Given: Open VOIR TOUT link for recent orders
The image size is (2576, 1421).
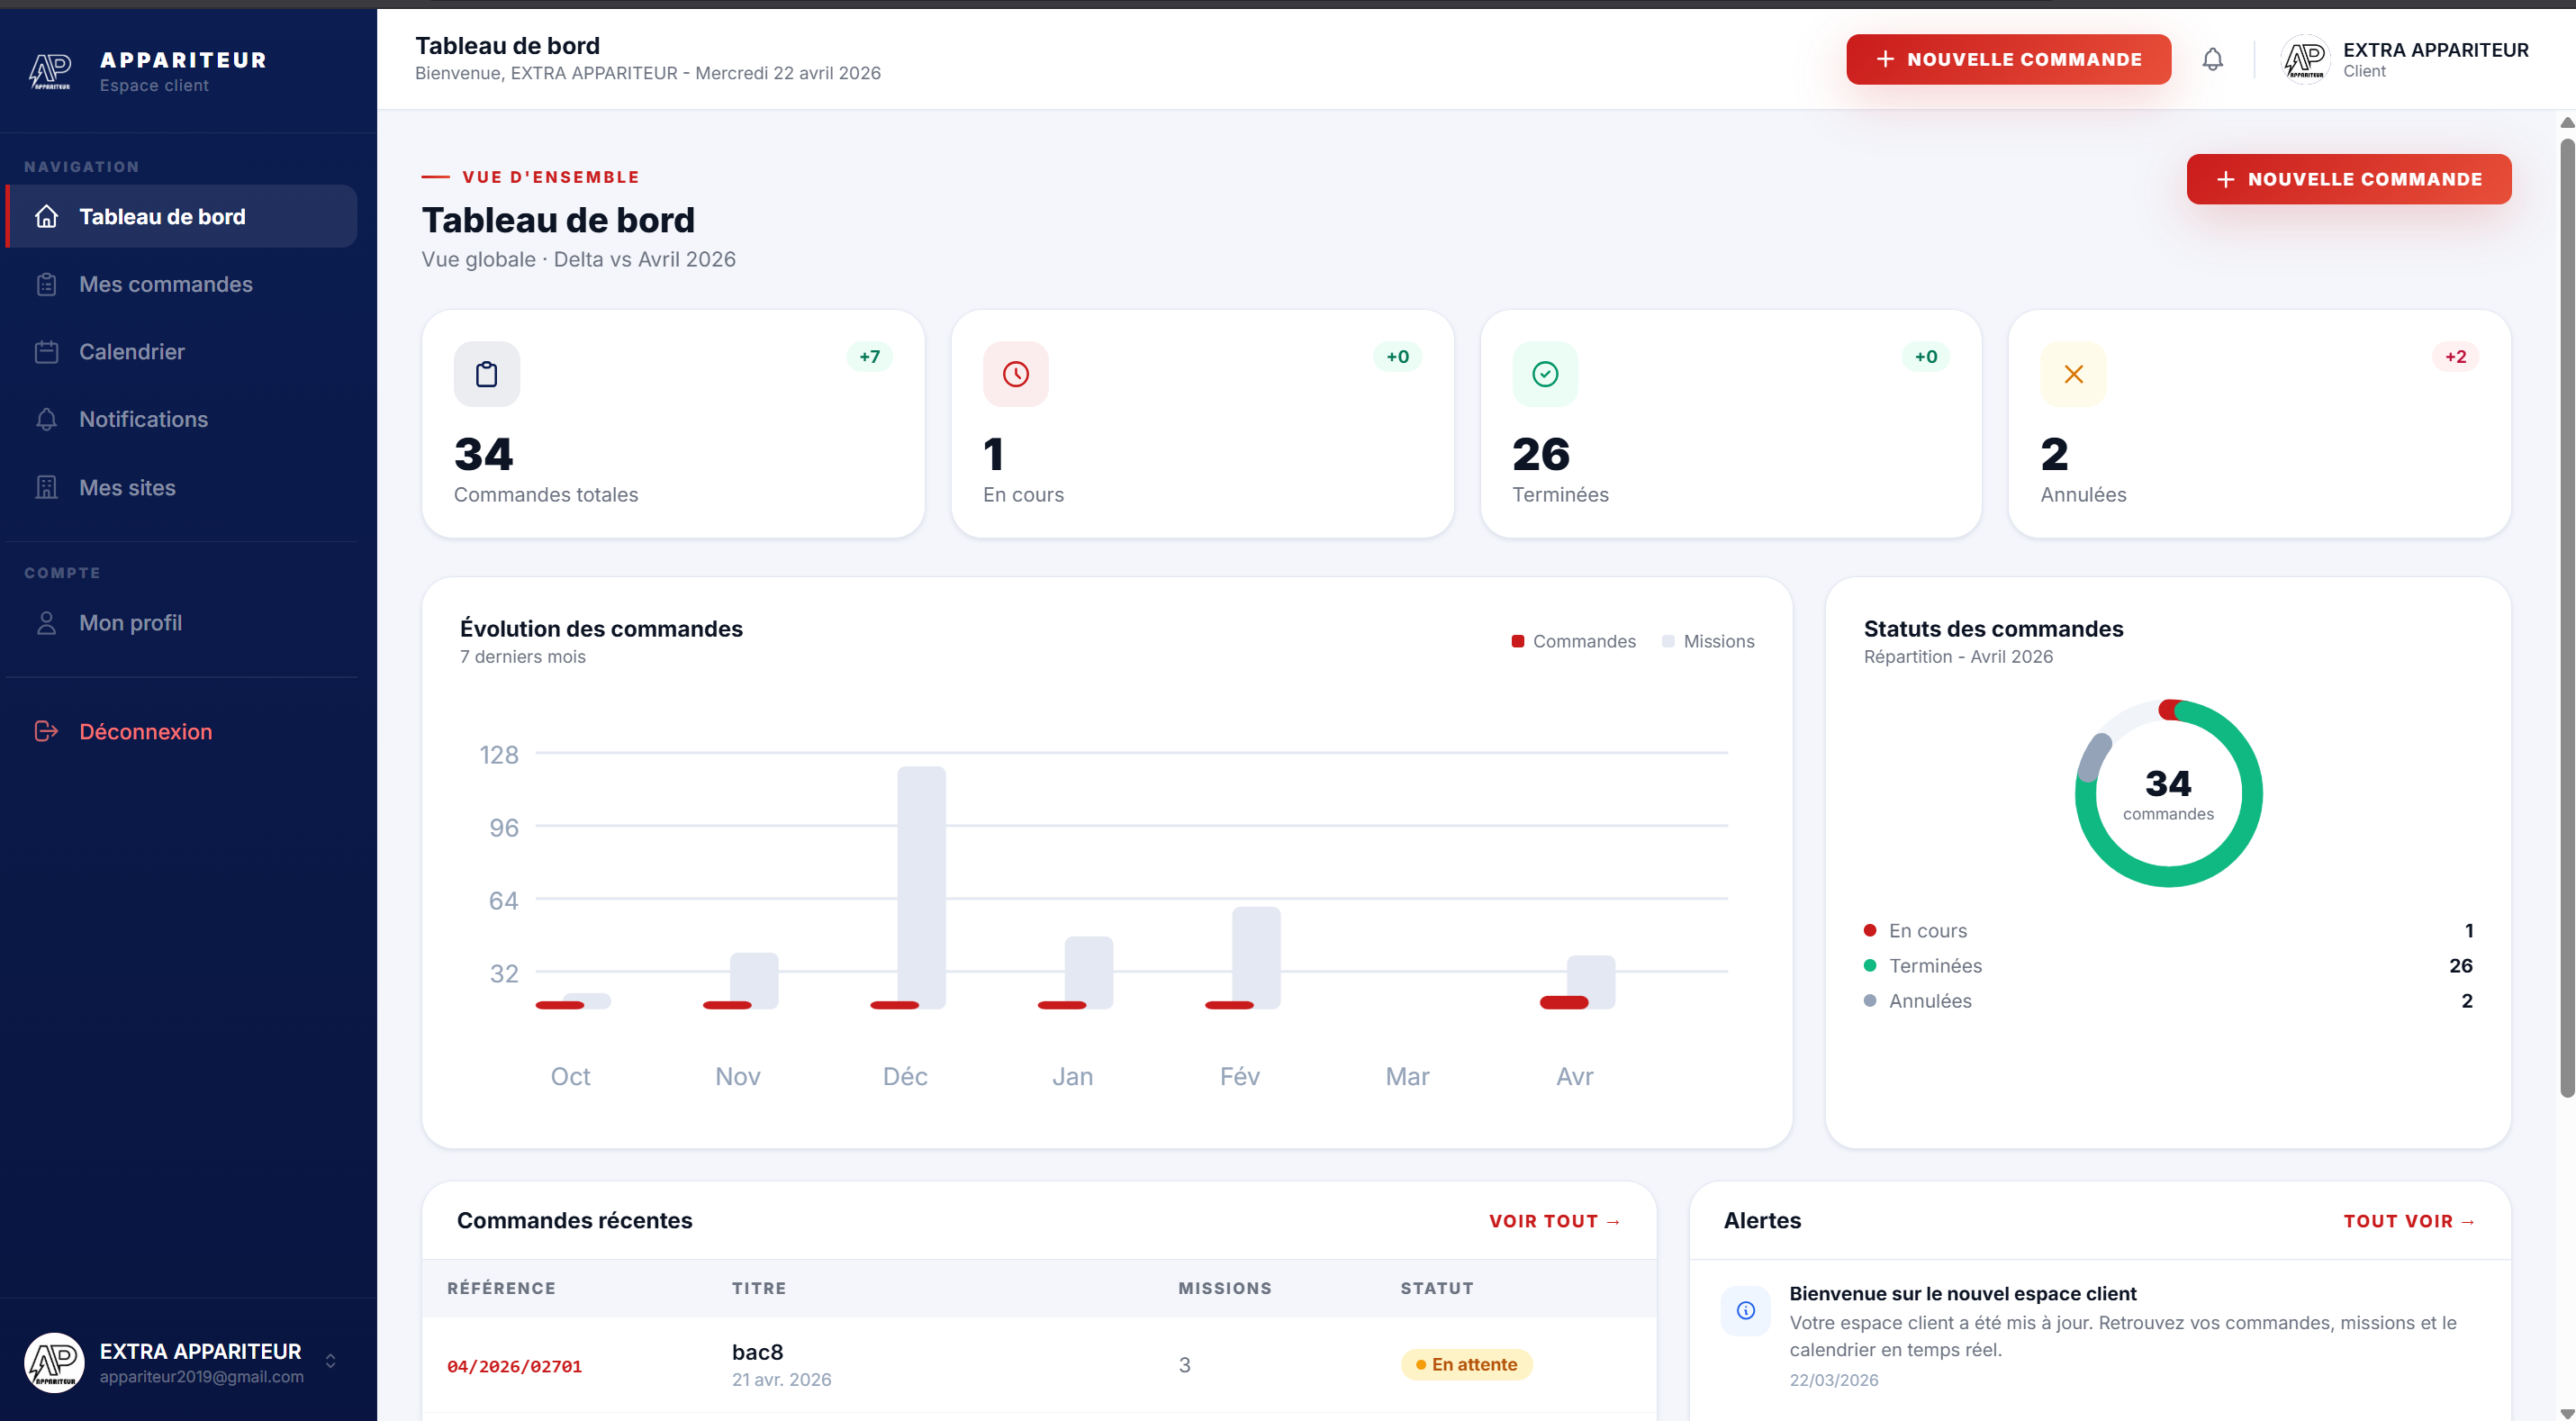Looking at the screenshot, I should coord(1553,1220).
